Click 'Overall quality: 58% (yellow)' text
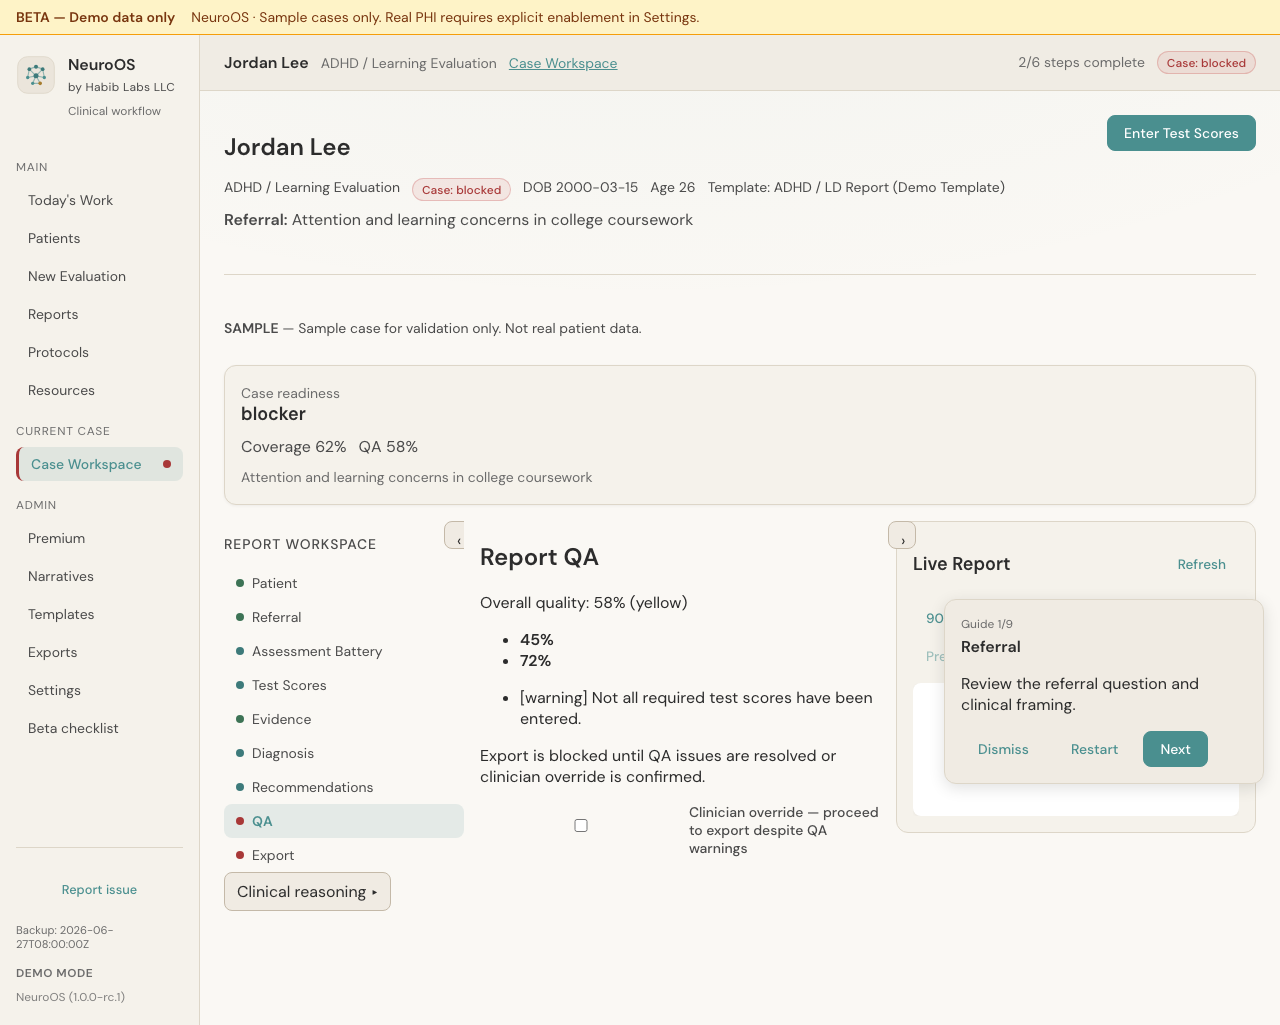Viewport: 1280px width, 1025px height. (x=584, y=603)
